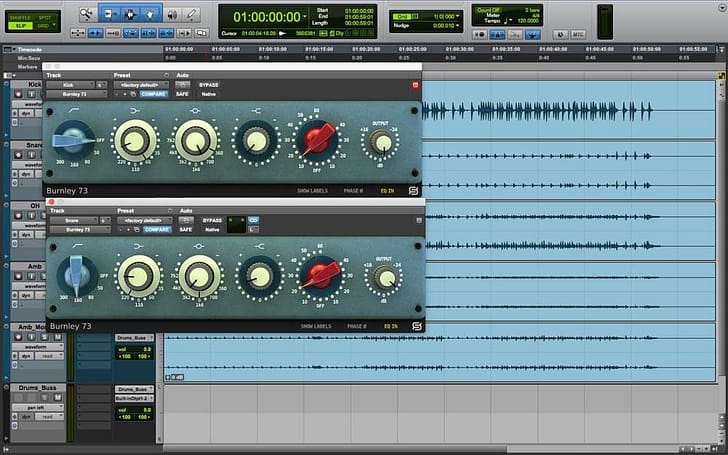Click the Scrubber speaker tool

coord(171,14)
